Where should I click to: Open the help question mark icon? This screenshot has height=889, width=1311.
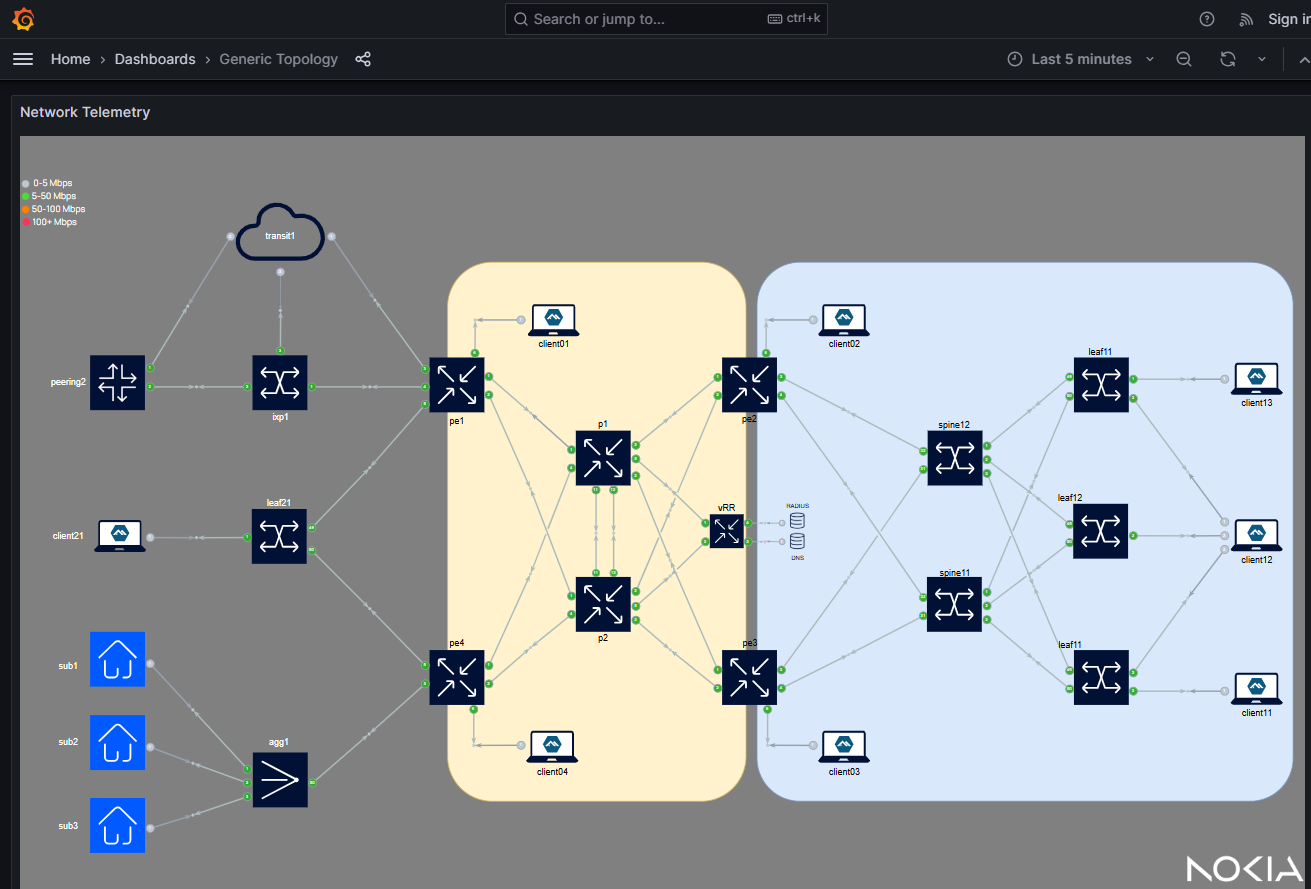(1207, 19)
